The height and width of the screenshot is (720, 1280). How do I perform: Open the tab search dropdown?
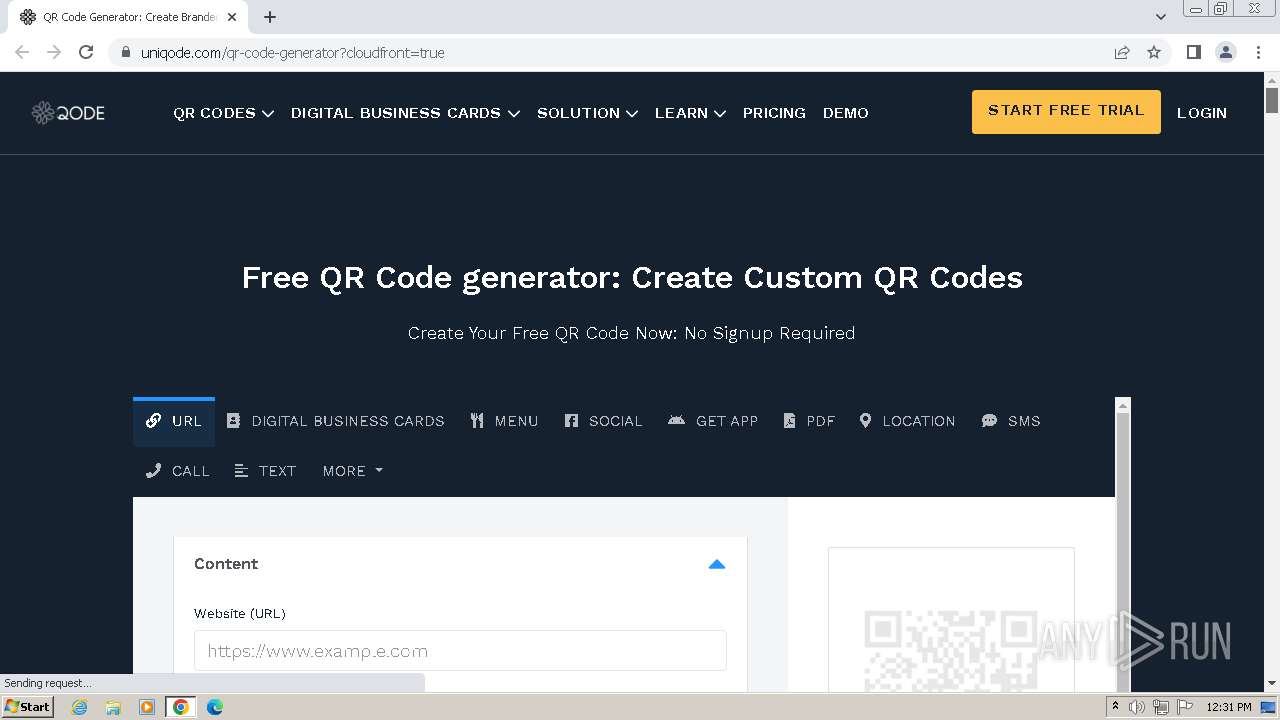tap(1161, 17)
